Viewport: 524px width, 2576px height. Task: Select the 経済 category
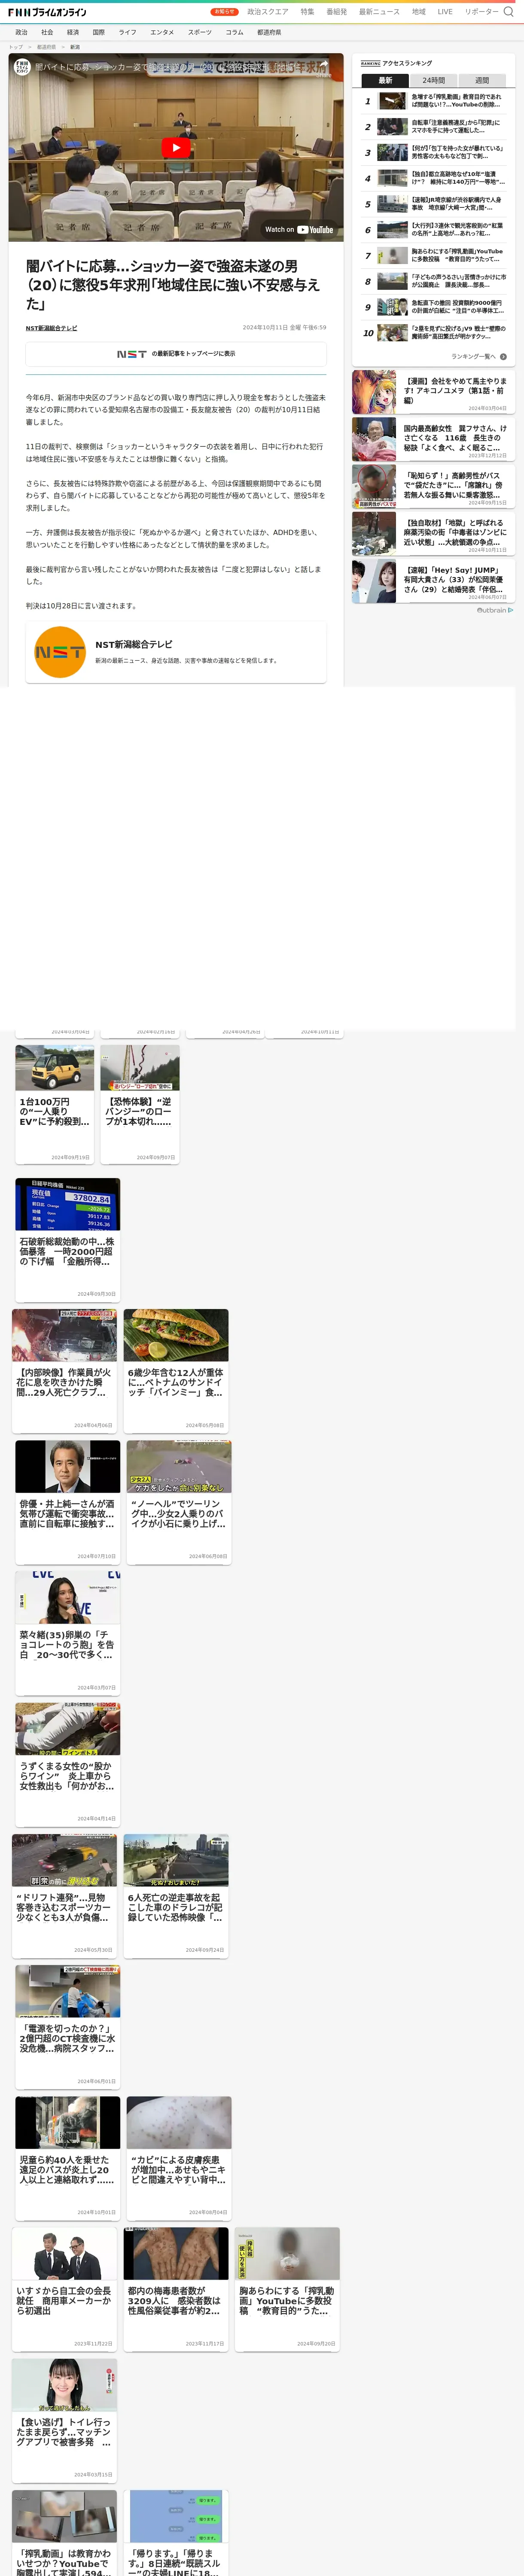click(x=73, y=32)
